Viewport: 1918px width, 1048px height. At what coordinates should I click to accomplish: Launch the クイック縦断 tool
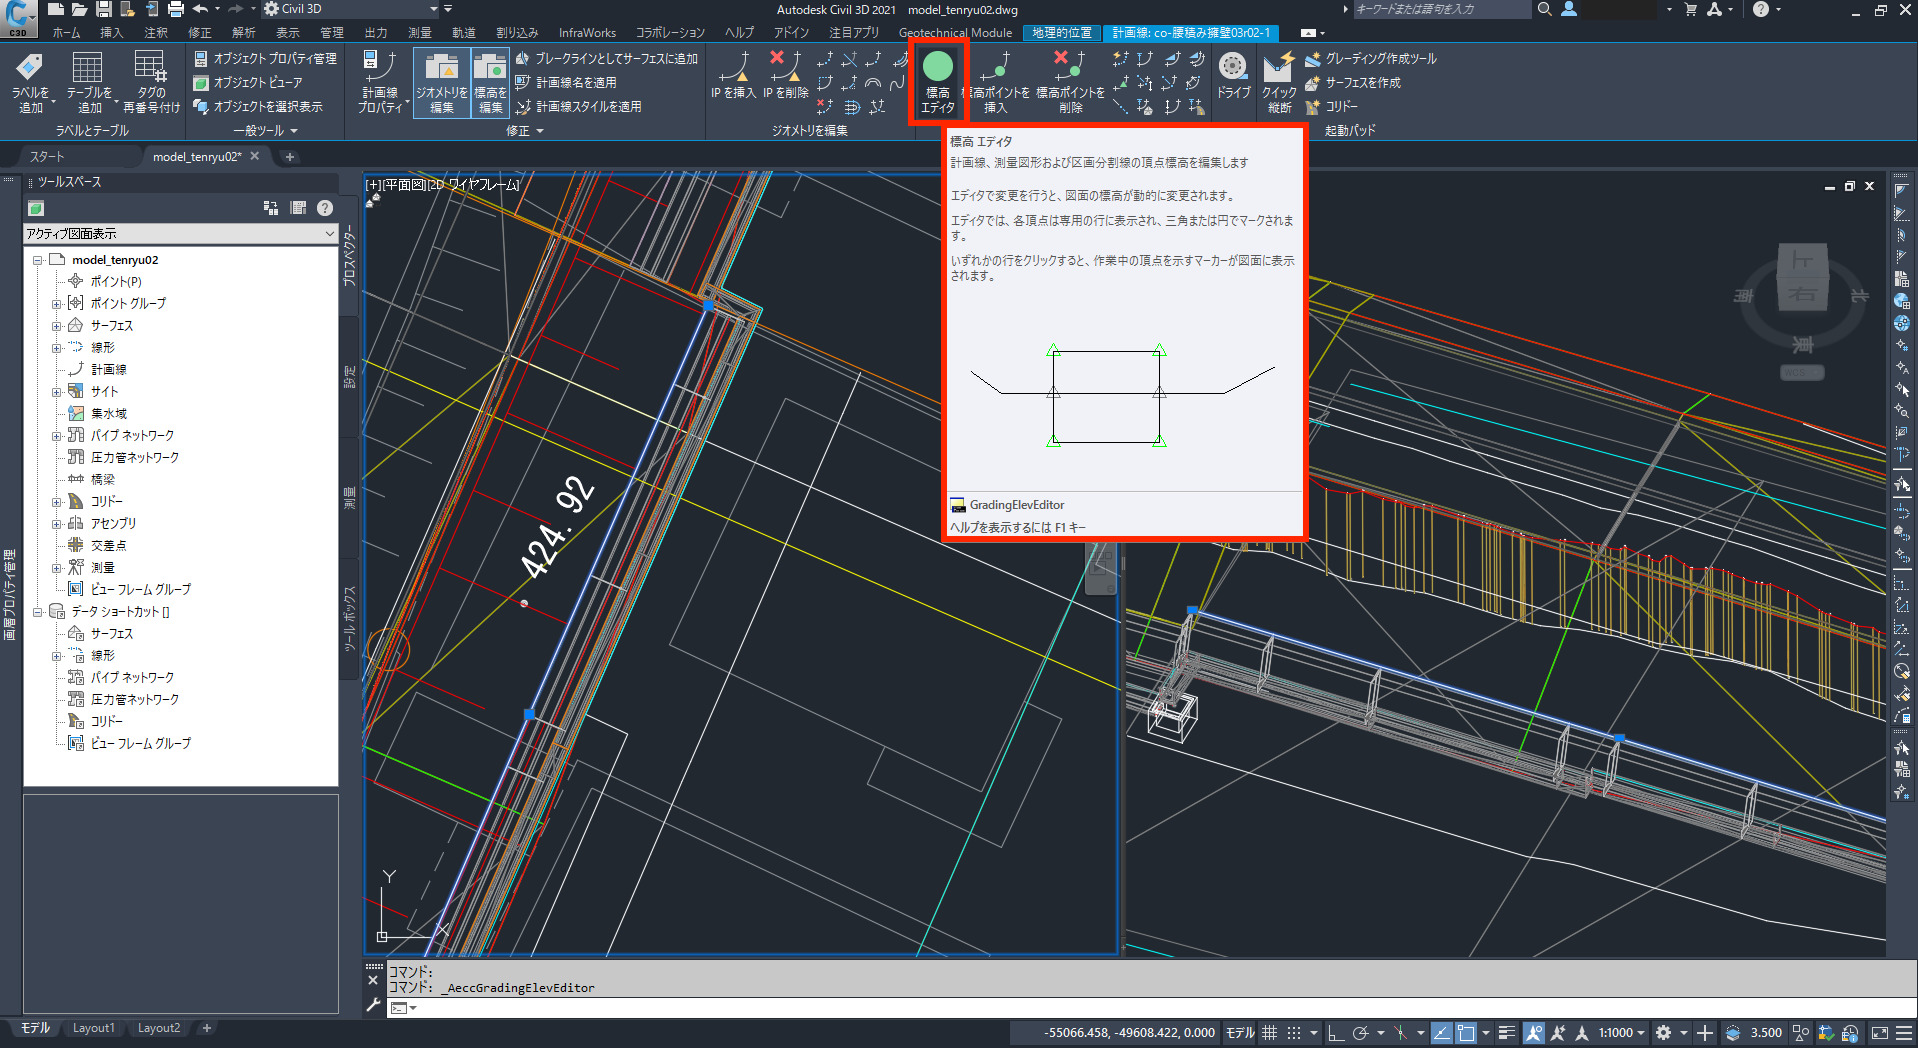1279,80
